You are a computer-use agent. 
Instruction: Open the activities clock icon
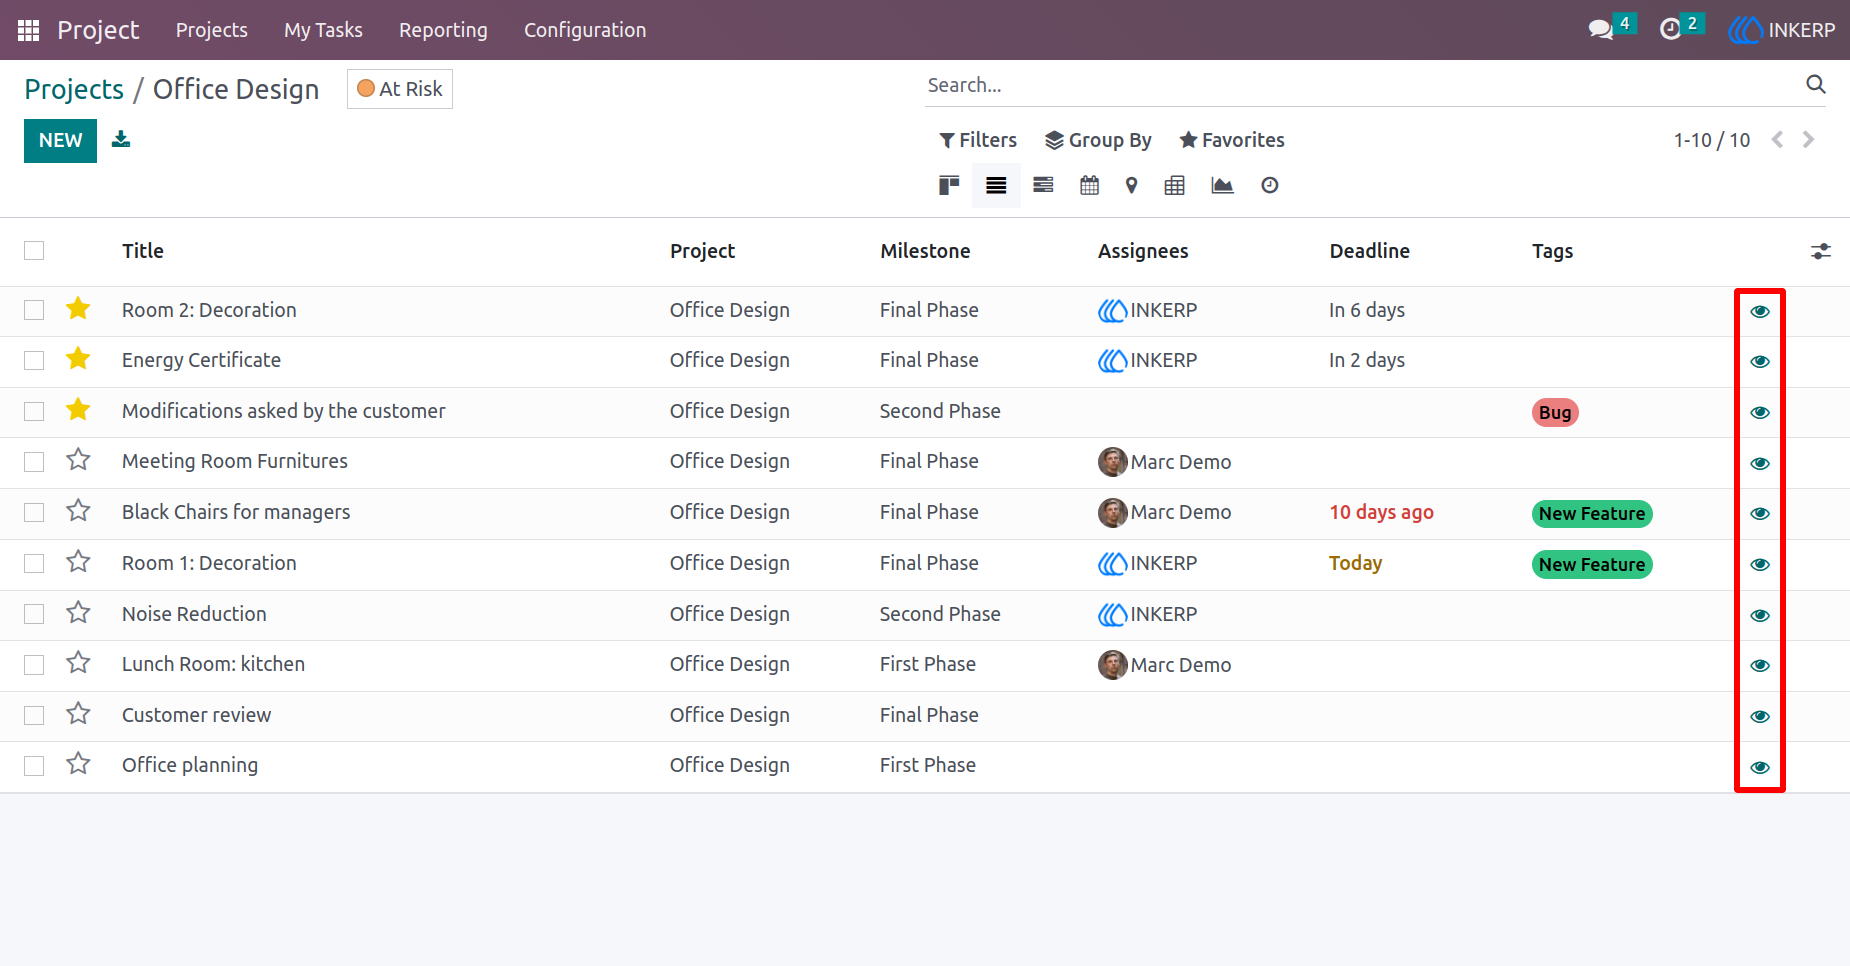1670,30
